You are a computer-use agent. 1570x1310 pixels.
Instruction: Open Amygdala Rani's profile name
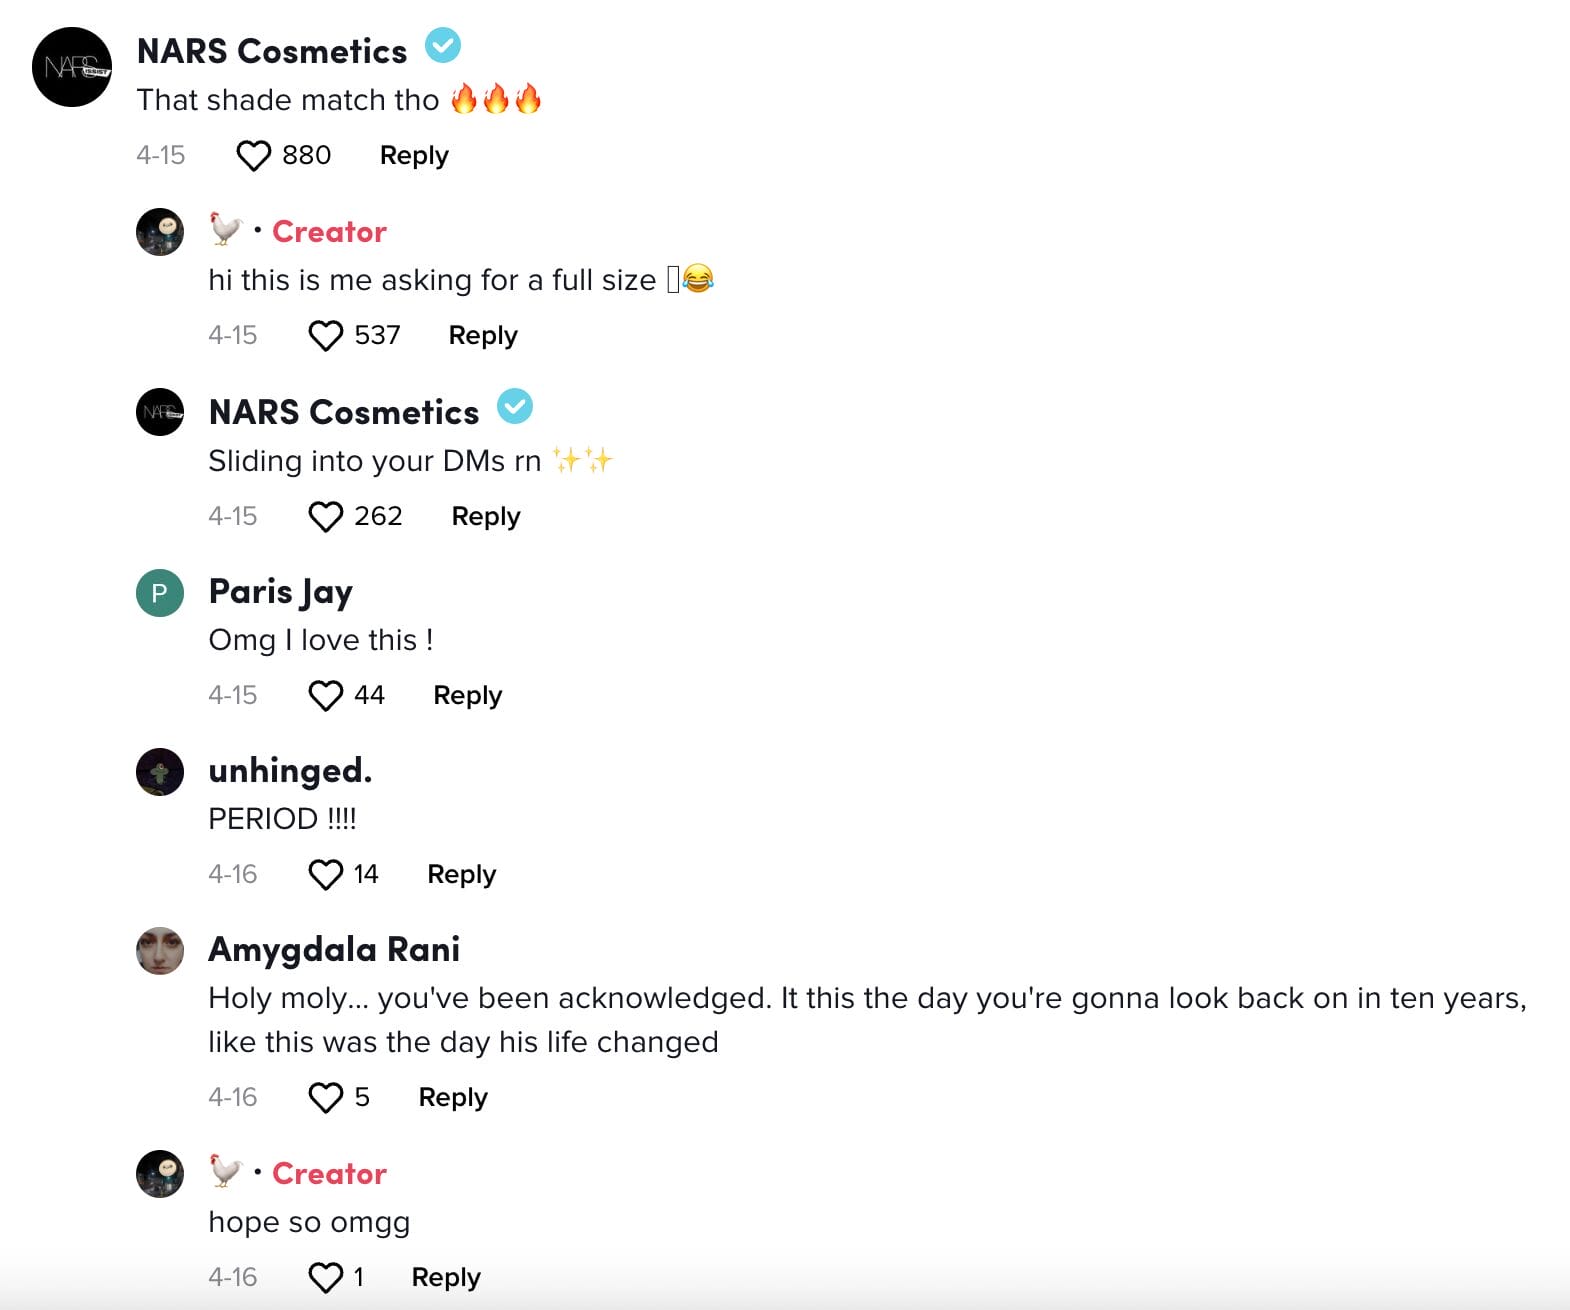point(334,950)
